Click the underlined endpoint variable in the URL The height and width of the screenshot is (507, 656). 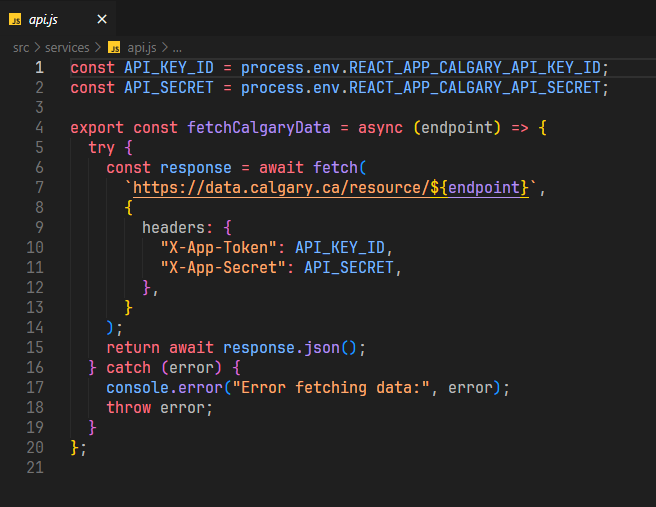click(x=484, y=187)
